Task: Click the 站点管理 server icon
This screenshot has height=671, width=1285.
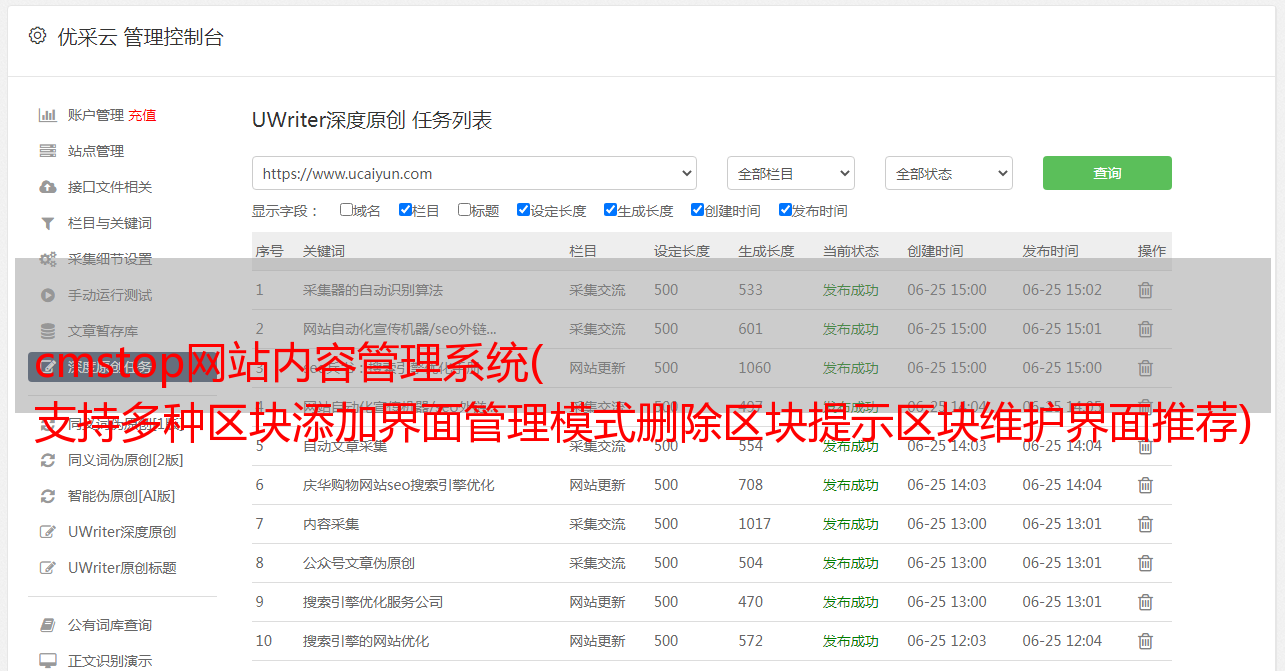Action: [47, 151]
